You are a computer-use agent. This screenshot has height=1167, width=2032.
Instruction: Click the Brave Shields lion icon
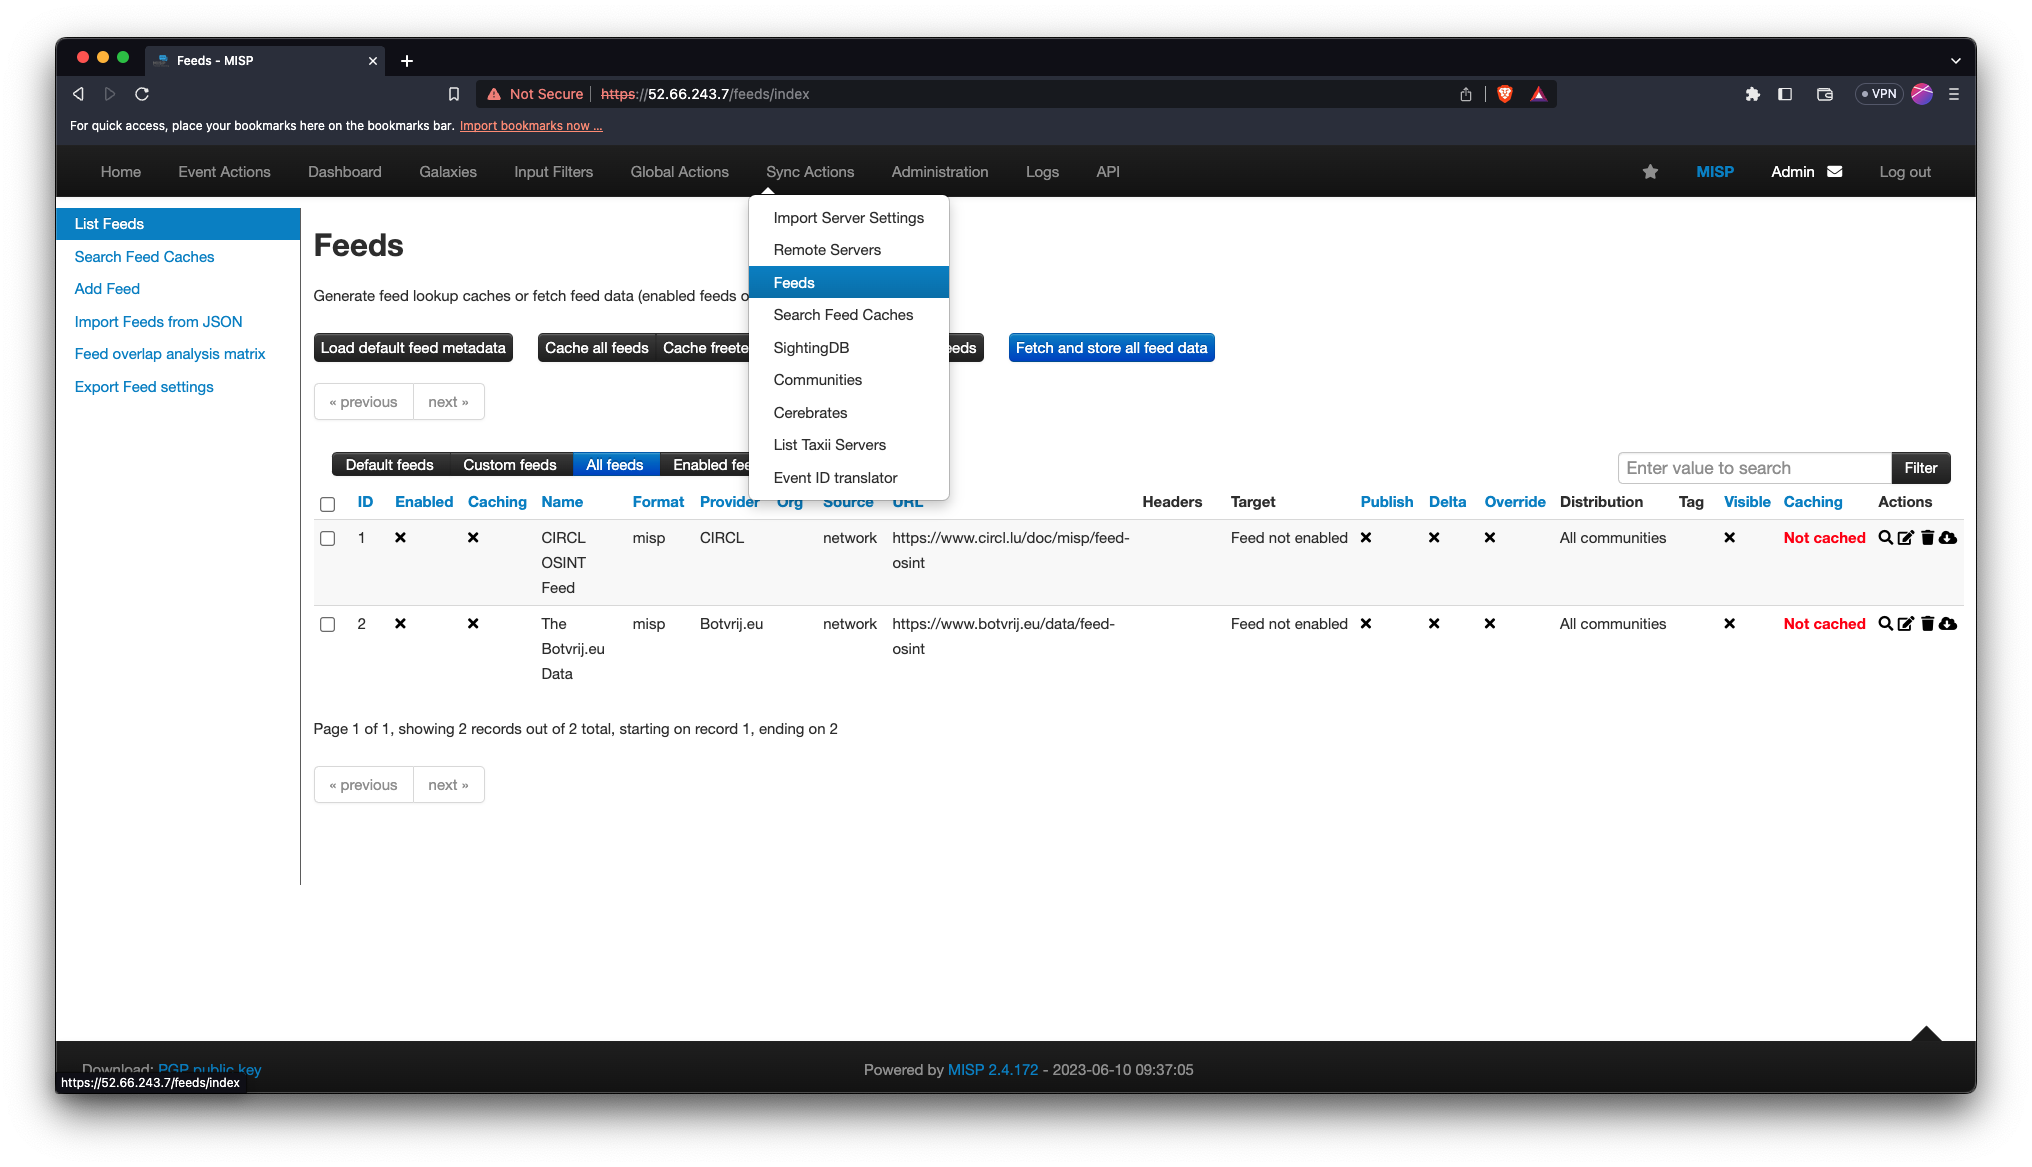click(x=1505, y=94)
